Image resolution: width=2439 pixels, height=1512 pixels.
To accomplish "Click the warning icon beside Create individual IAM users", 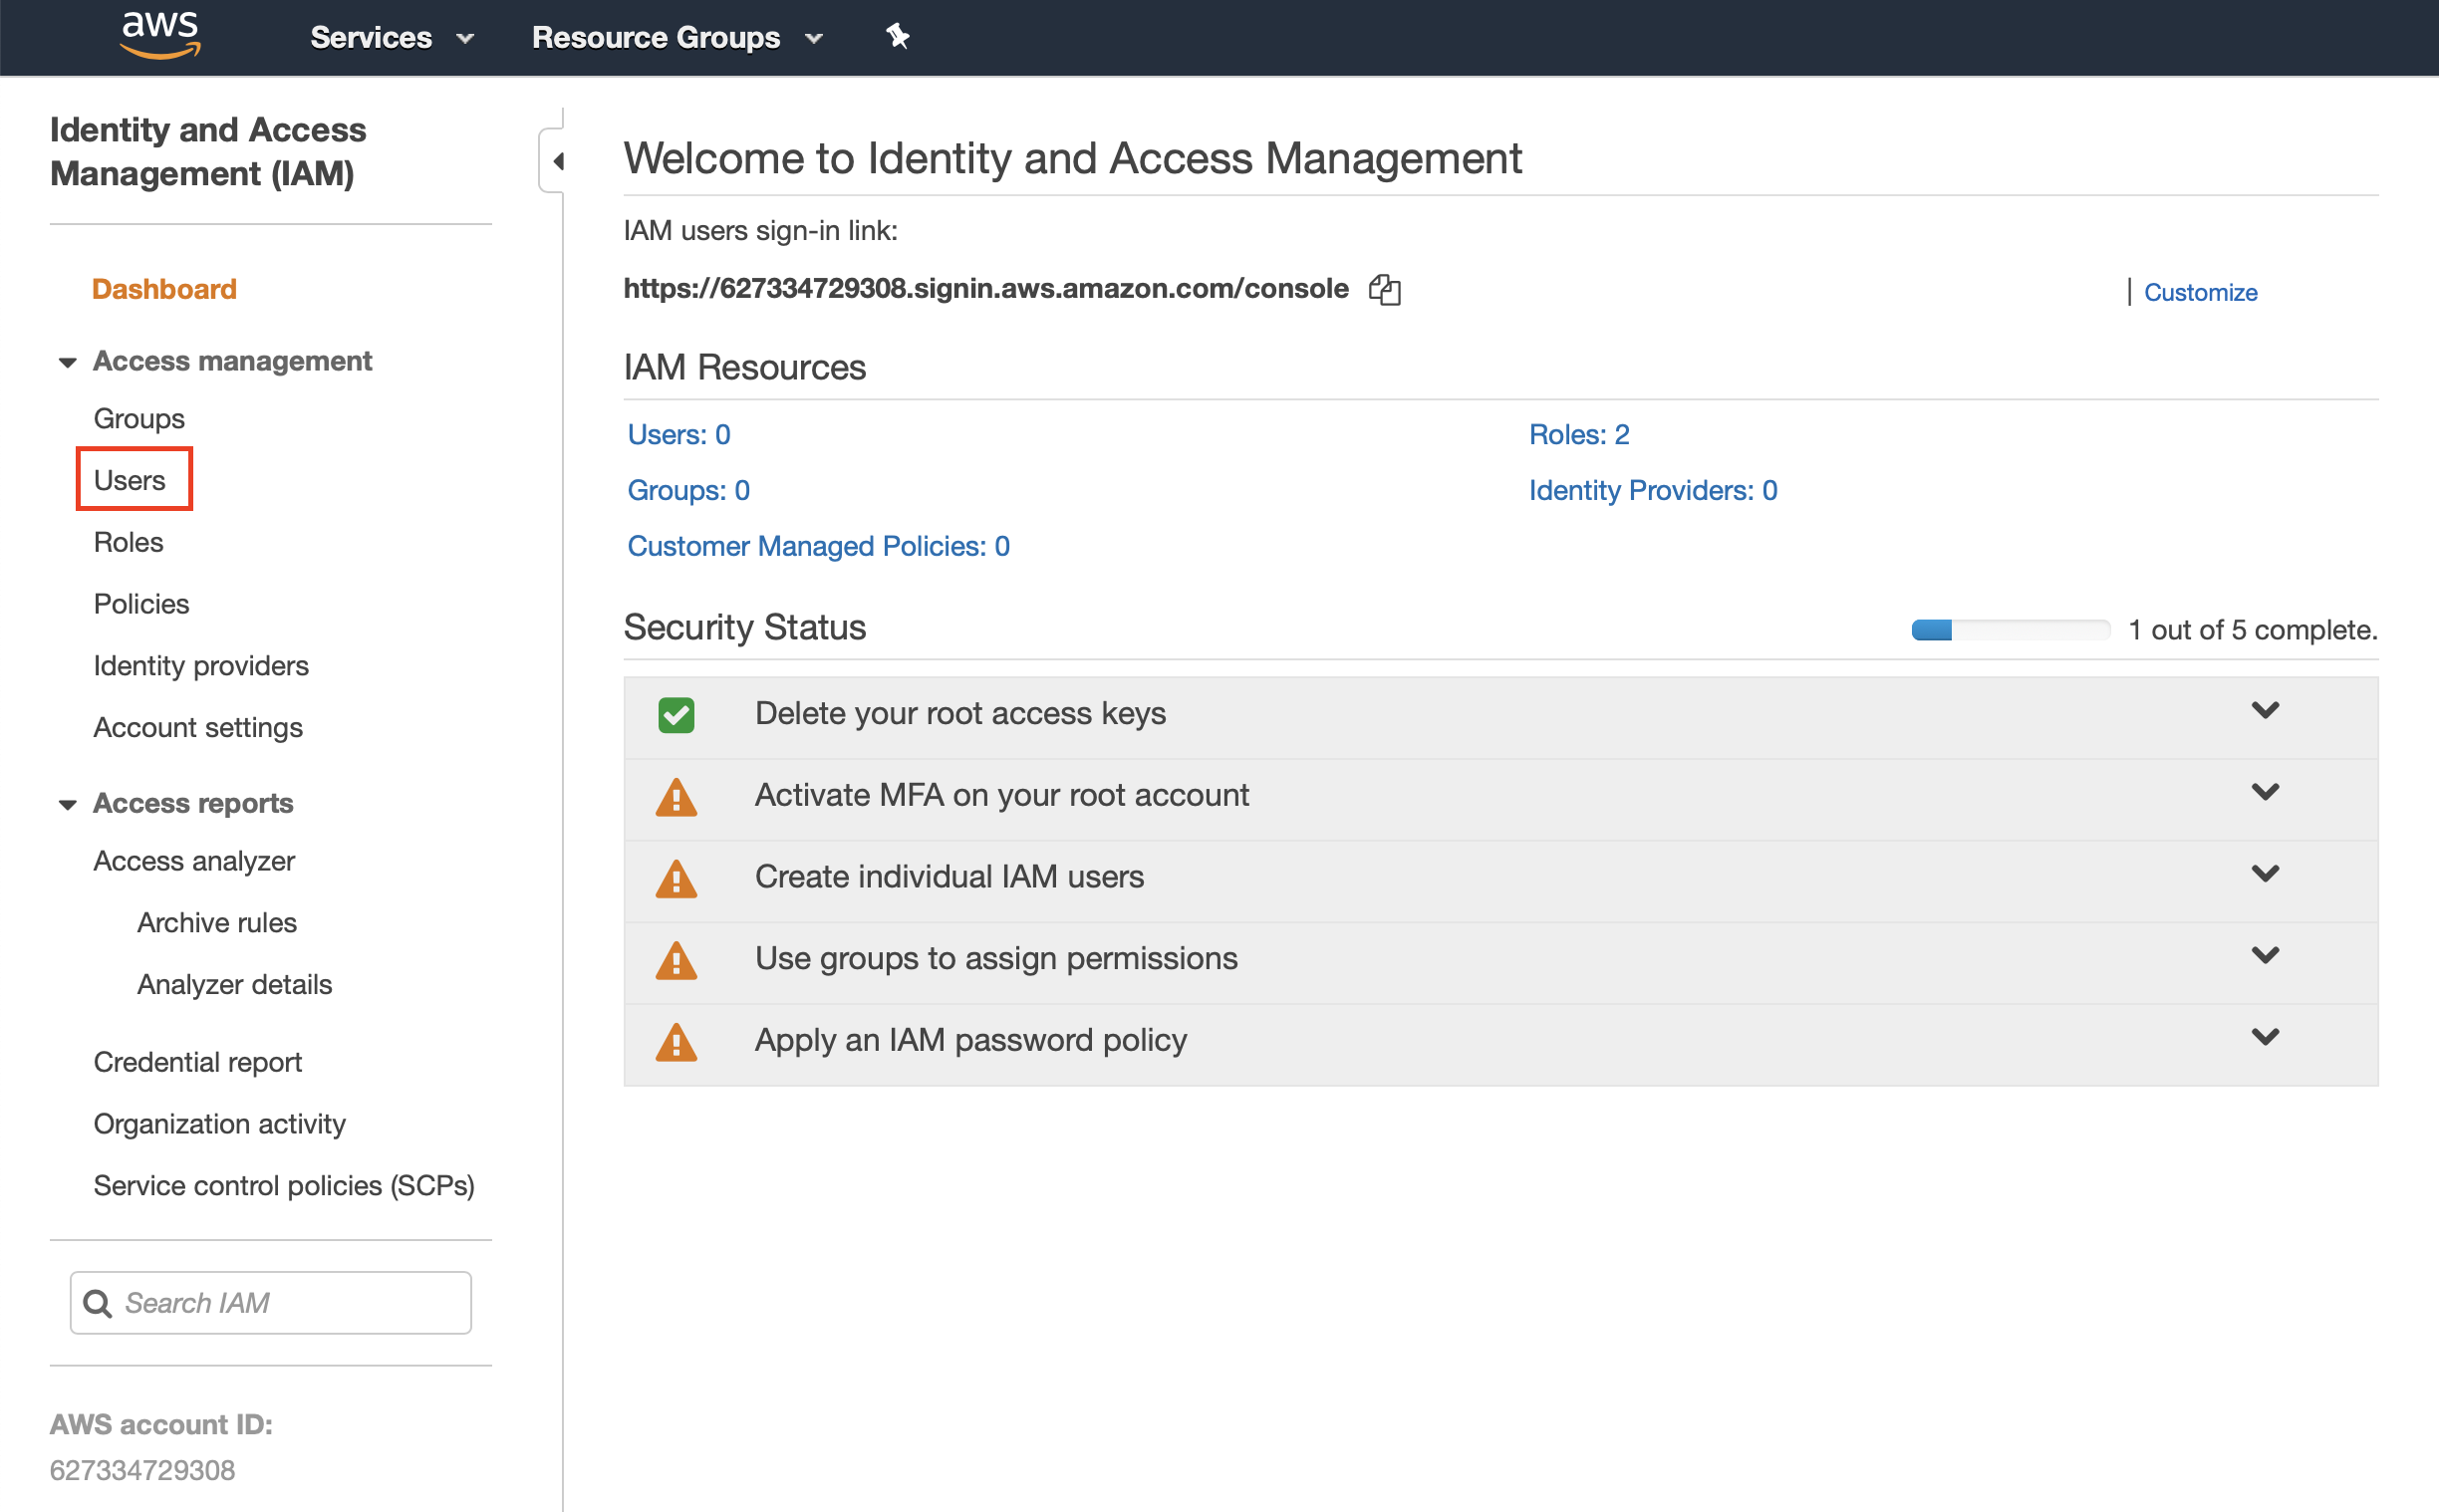I will [676, 879].
